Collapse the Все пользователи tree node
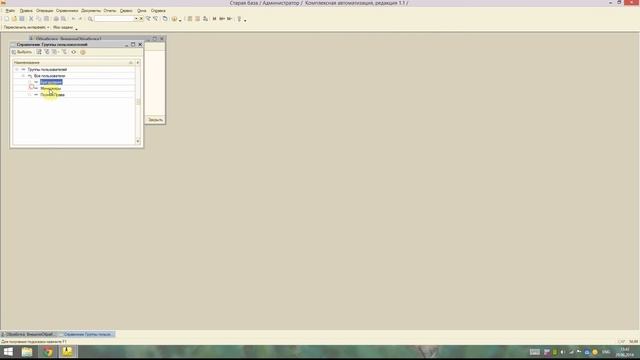Image resolution: width=640 pixels, height=360 pixels. 23,76
